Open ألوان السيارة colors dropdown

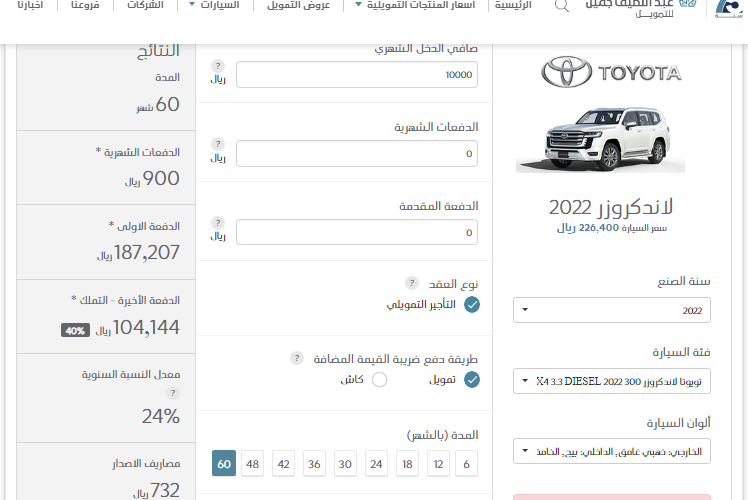(x=612, y=451)
